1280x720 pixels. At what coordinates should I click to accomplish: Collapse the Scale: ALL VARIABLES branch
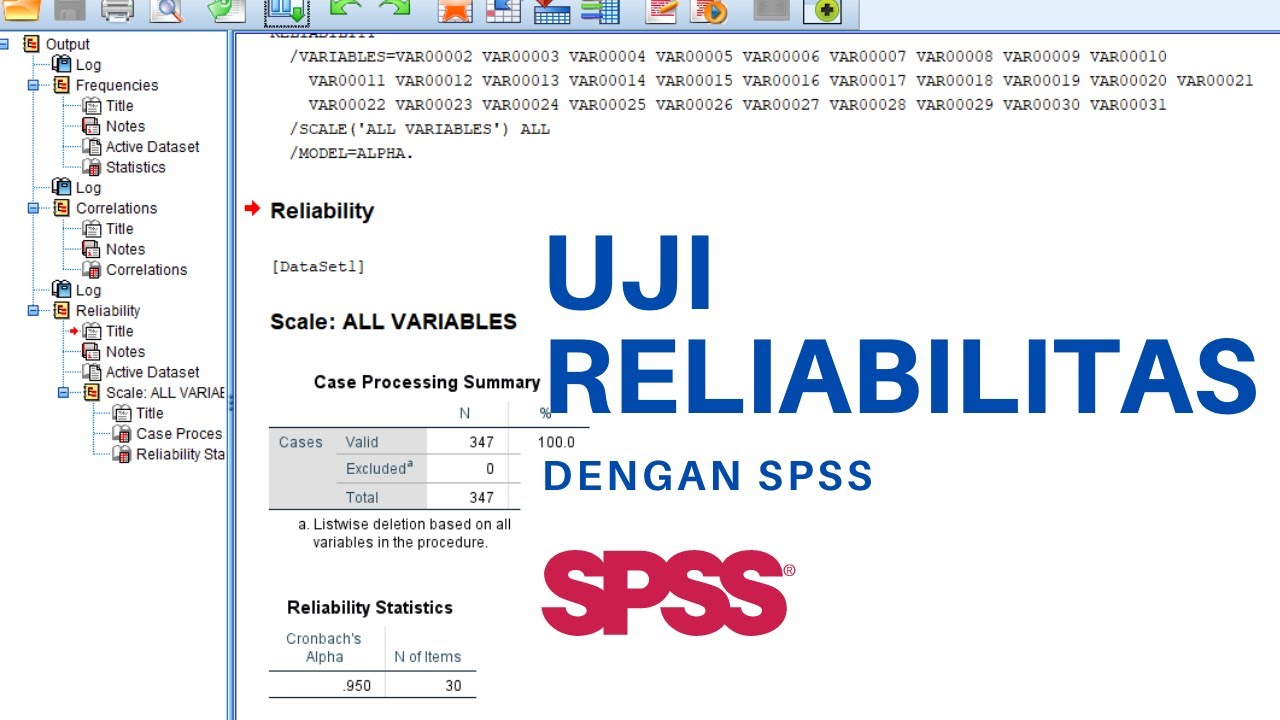(x=63, y=393)
